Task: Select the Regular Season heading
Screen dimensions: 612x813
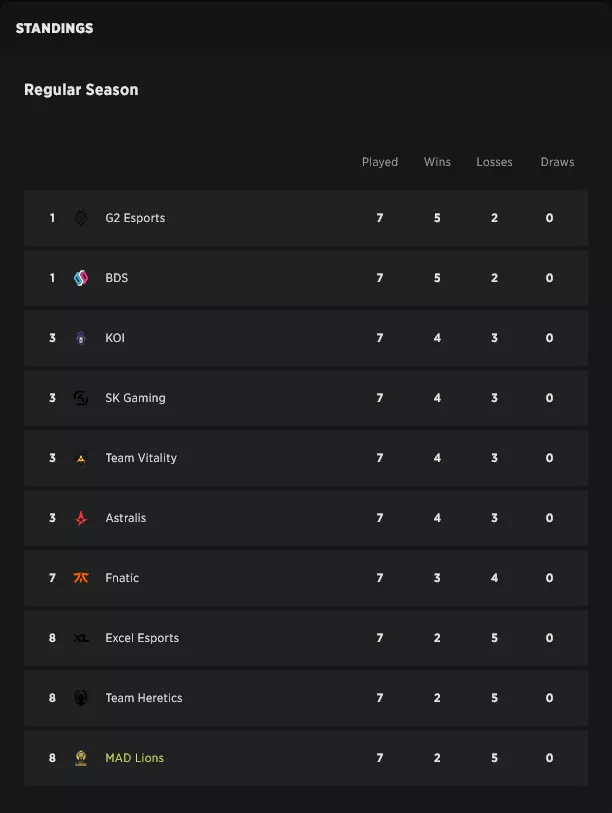Action: pos(81,89)
